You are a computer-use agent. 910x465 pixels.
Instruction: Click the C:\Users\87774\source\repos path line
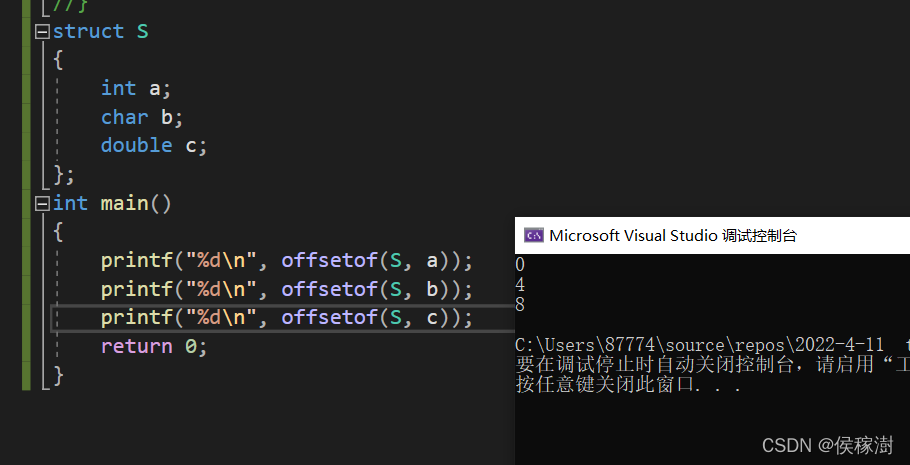pos(712,345)
